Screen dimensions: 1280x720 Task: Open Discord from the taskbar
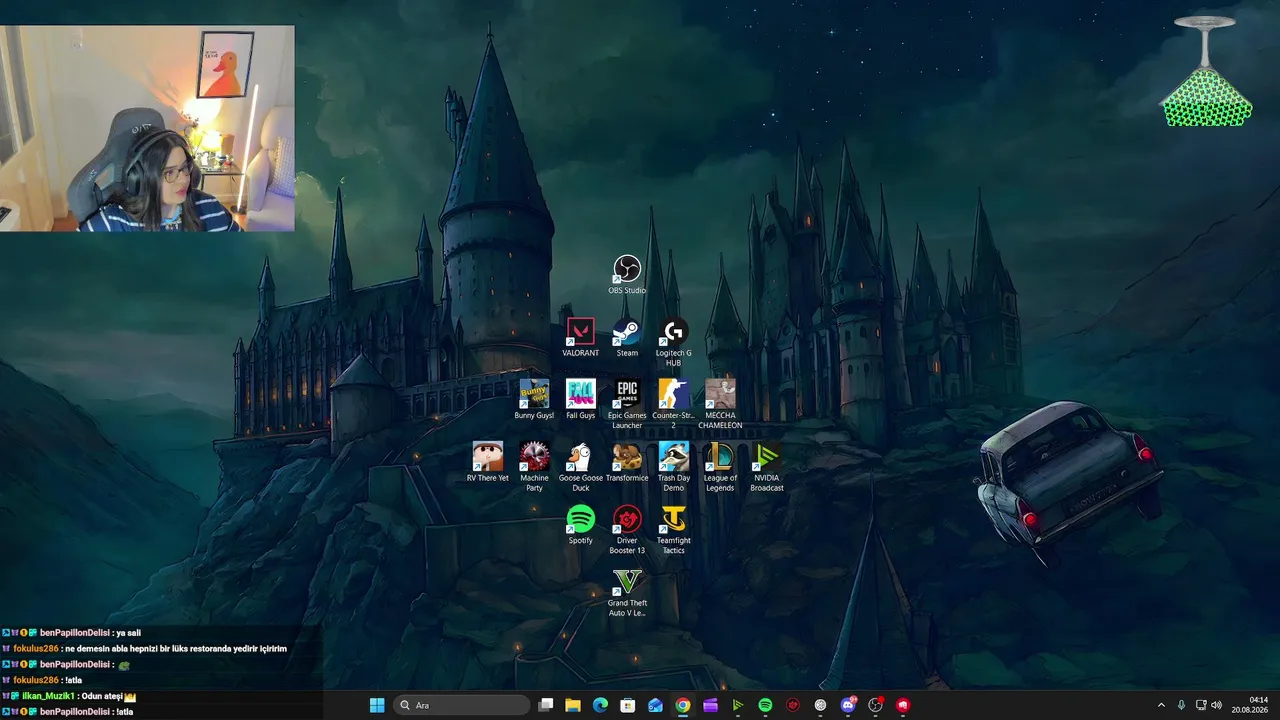(x=848, y=705)
